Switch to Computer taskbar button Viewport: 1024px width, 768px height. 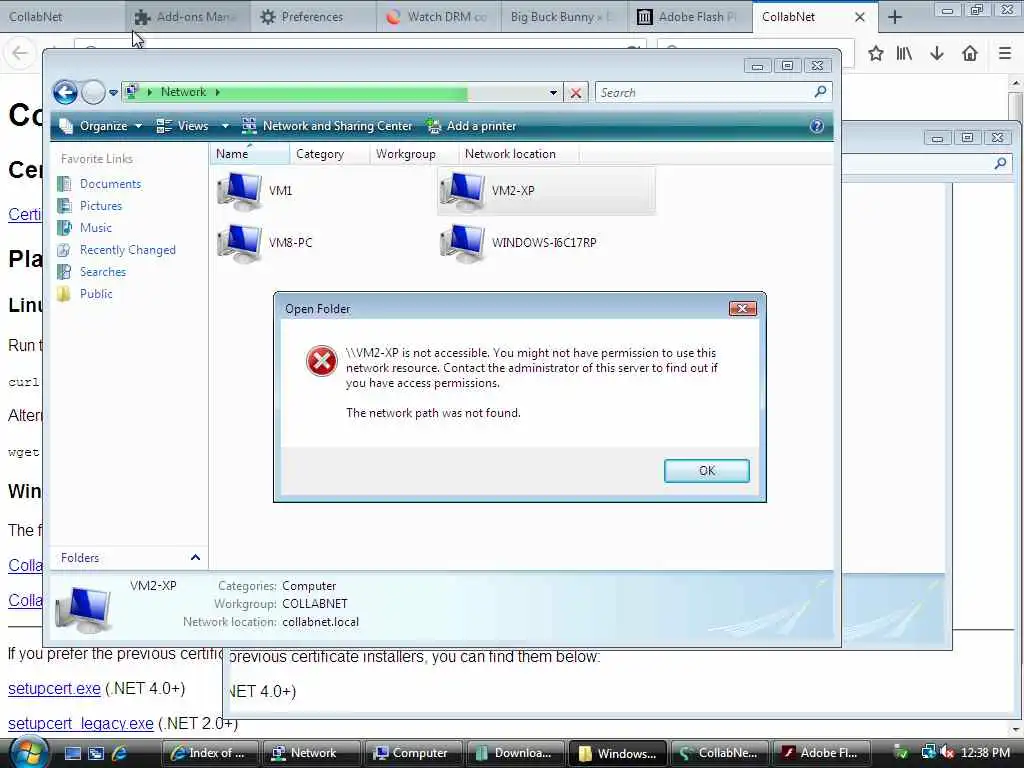click(x=414, y=753)
